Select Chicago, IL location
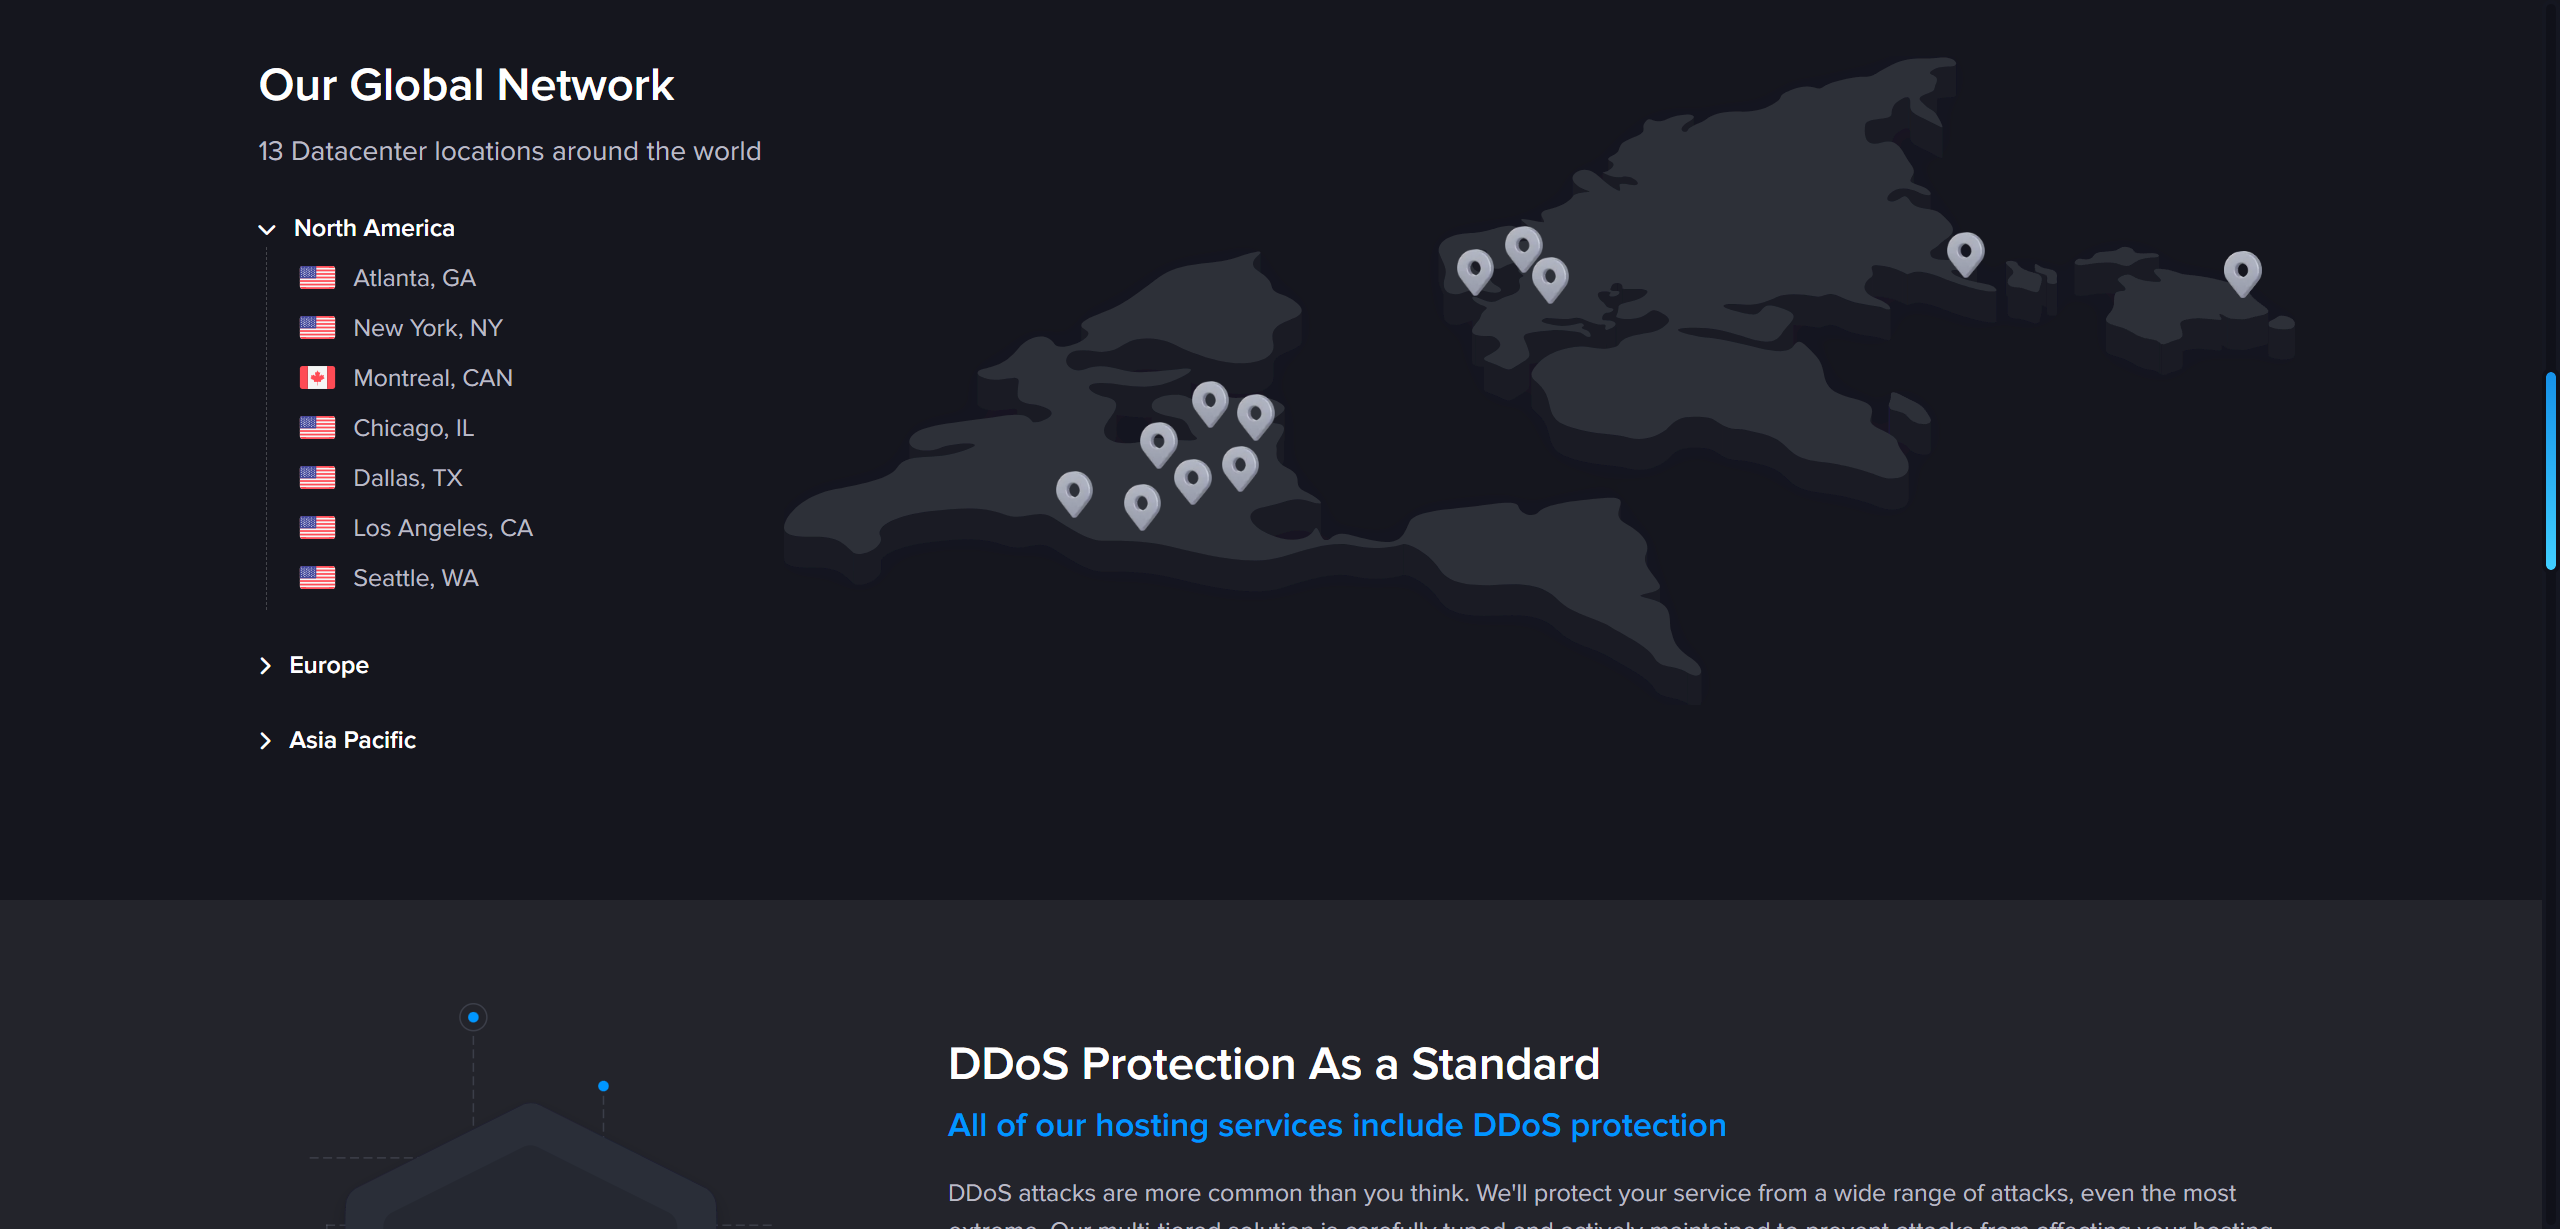Image resolution: width=2560 pixels, height=1229 pixels. 413,428
